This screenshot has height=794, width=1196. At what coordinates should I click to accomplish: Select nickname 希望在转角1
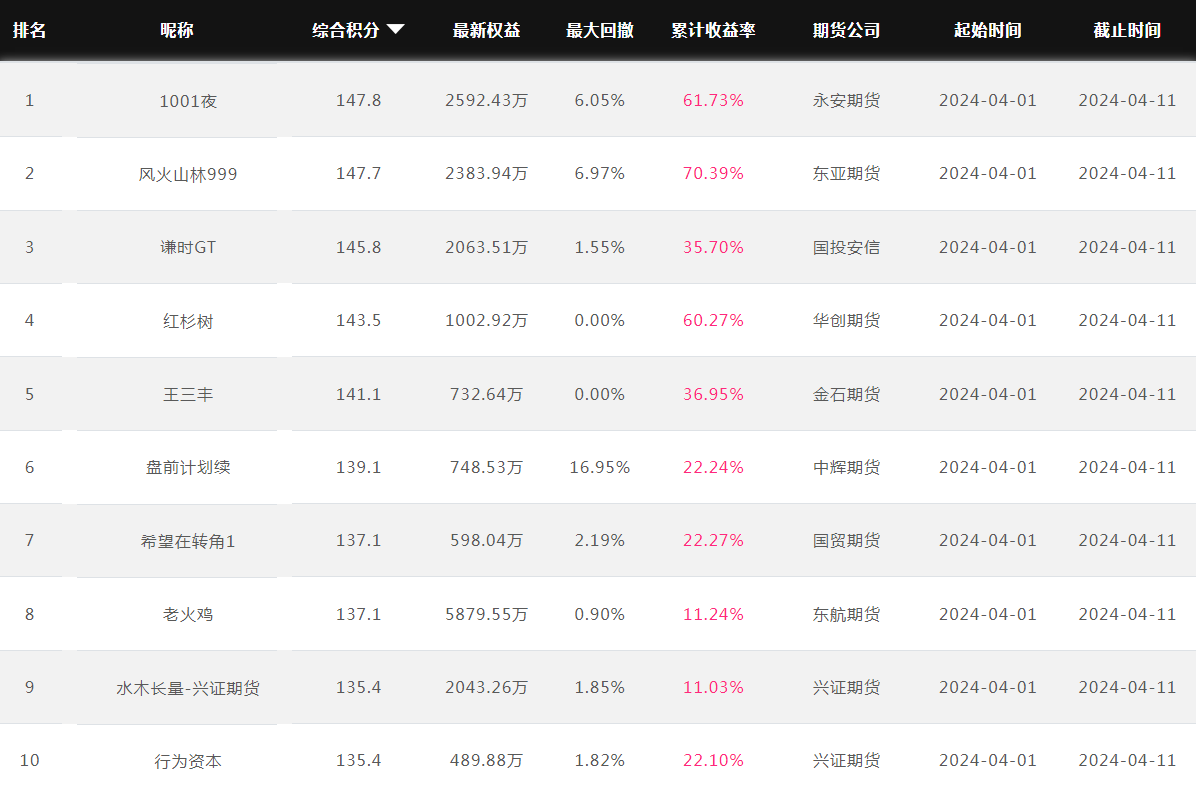(188, 541)
